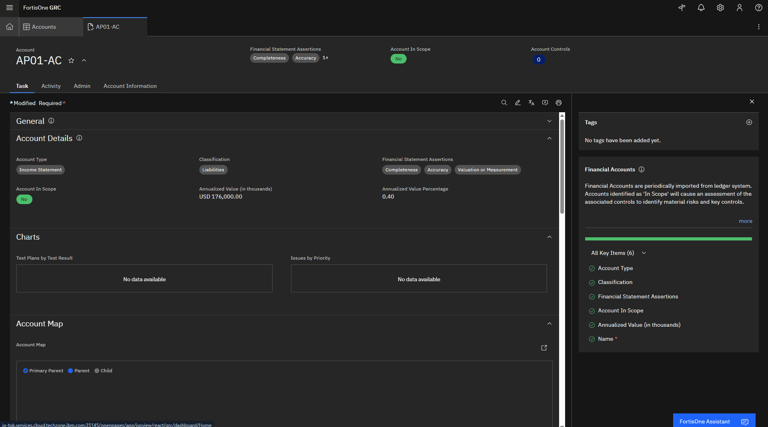This screenshot has height=427, width=768.
Task: Click the Account In Scope No badge in header
Action: [398, 59]
